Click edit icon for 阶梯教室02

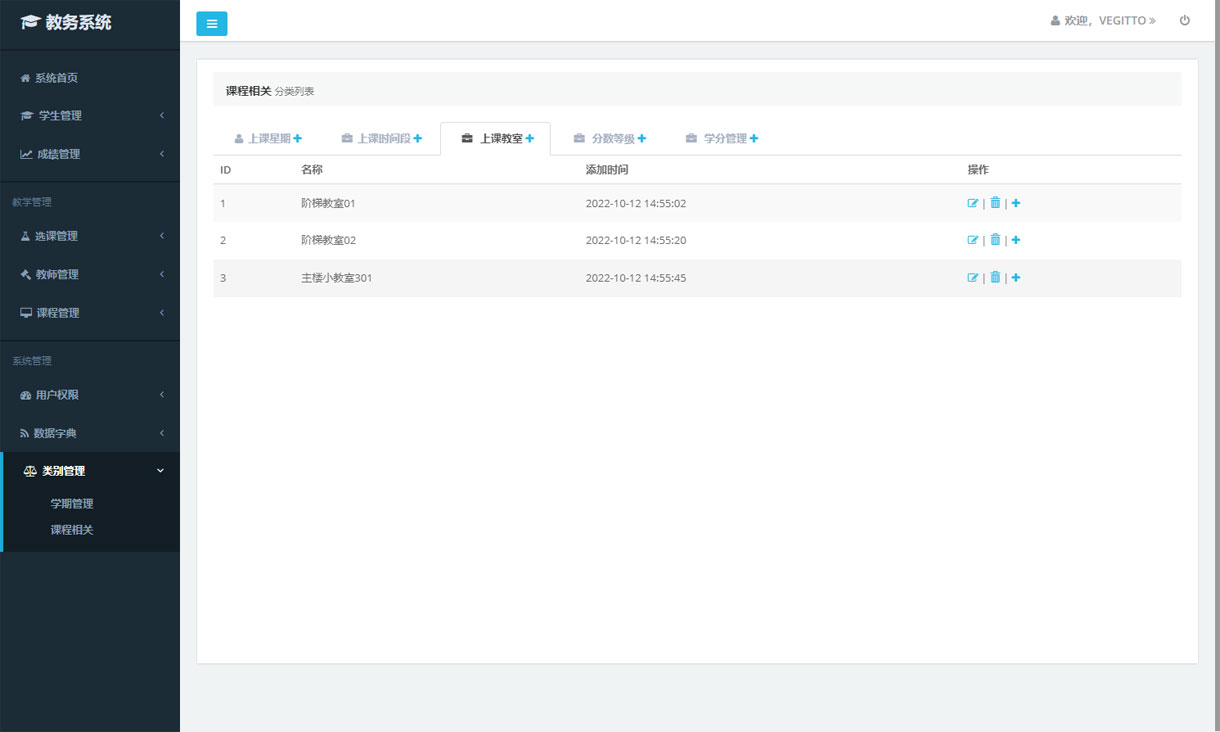(973, 240)
